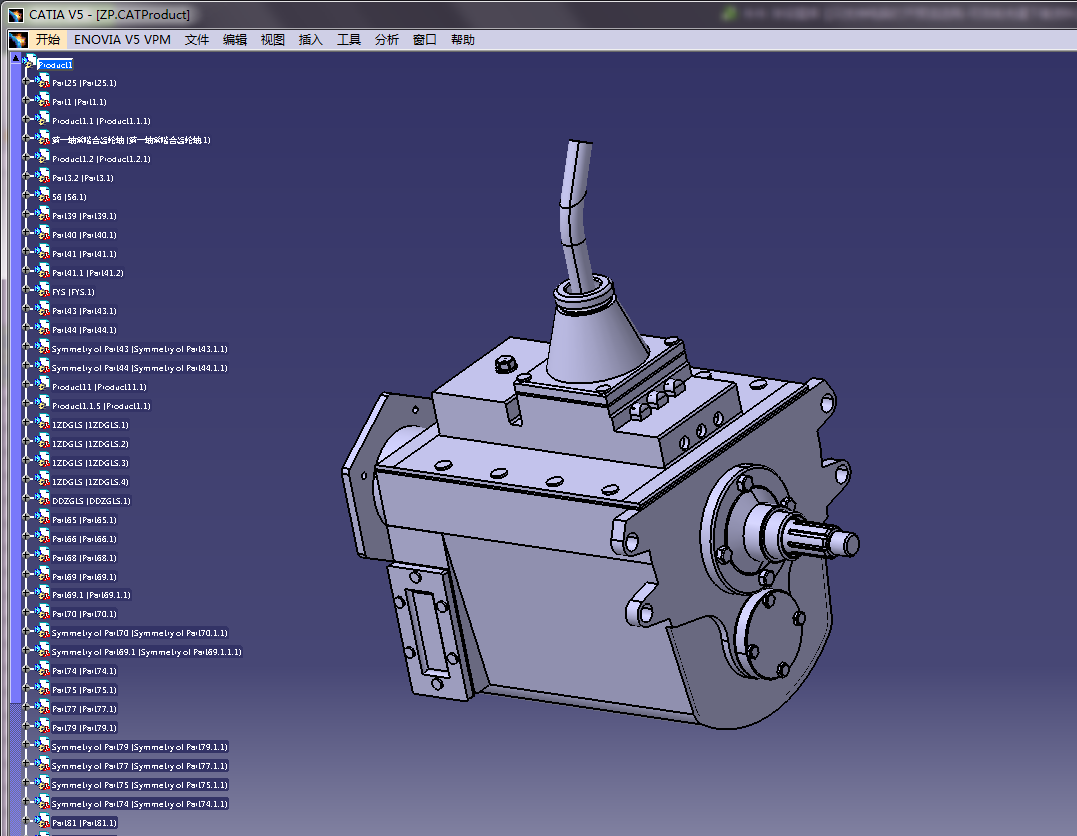Click the Part70 (Part70.1) node icon

(43, 613)
